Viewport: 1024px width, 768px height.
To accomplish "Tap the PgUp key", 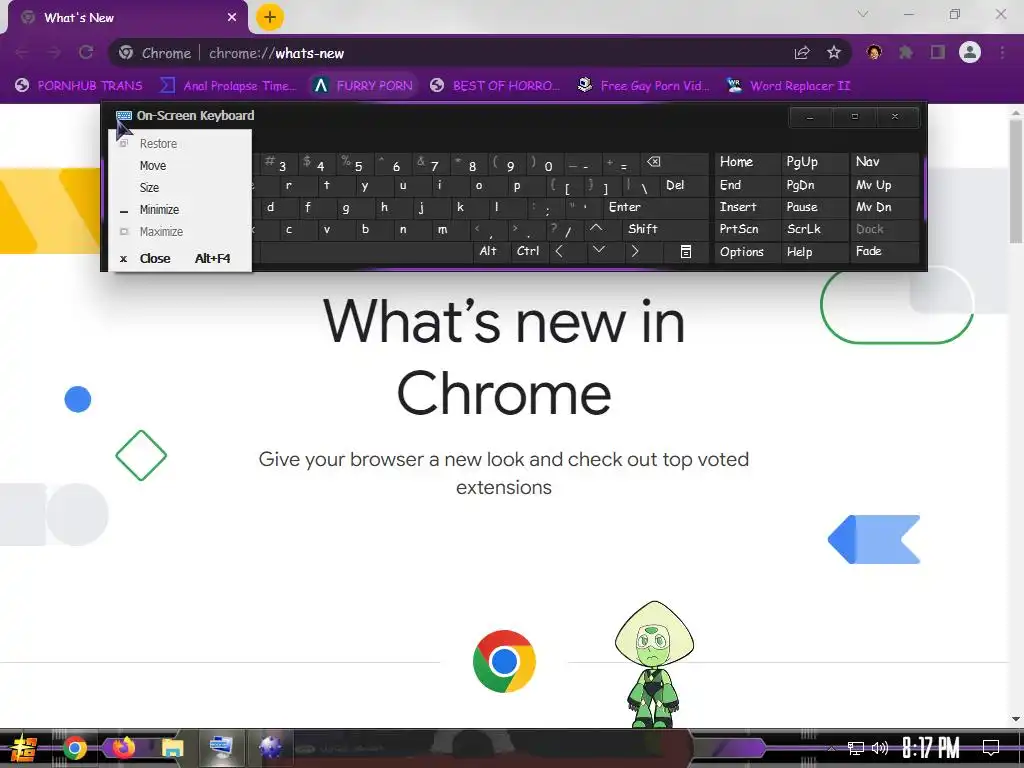I will pyautogui.click(x=814, y=162).
